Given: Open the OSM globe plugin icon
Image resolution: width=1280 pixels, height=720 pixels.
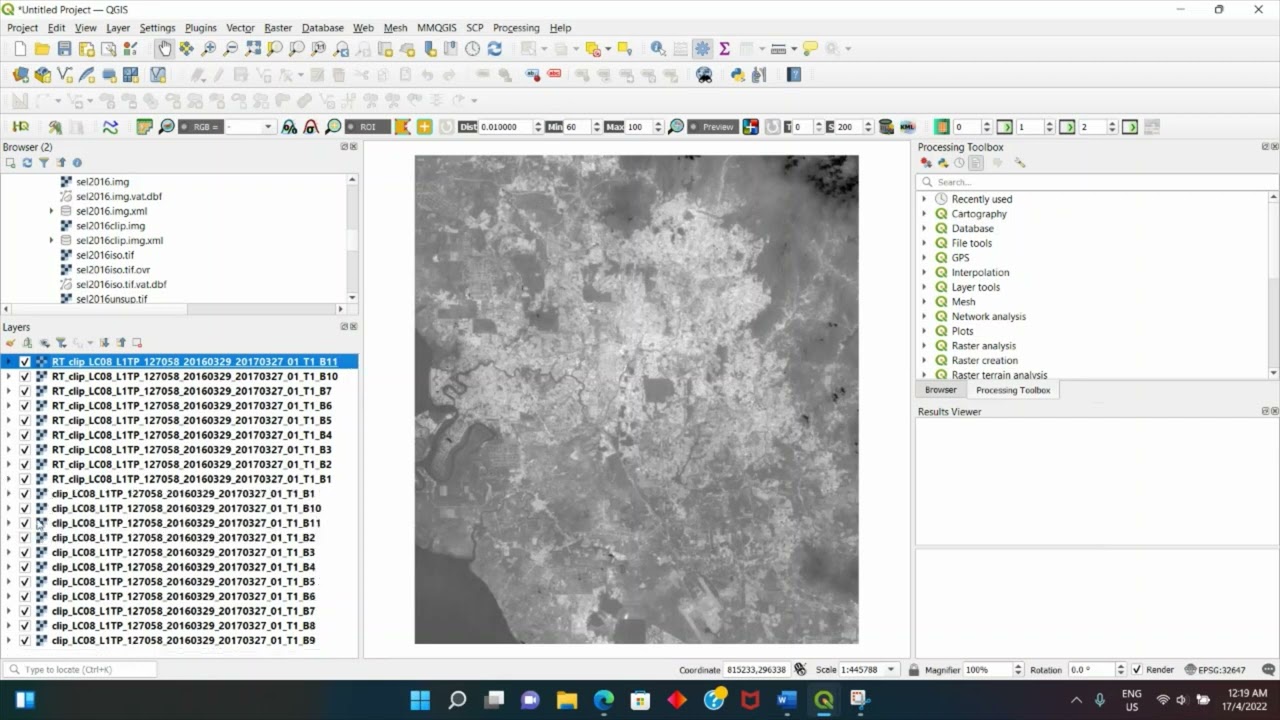Looking at the screenshot, I should (704, 75).
